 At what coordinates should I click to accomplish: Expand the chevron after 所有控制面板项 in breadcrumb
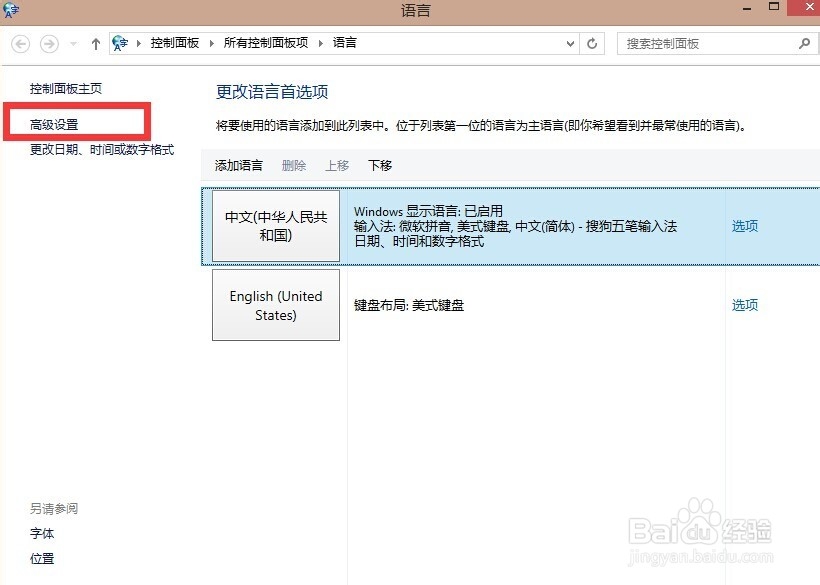[322, 43]
